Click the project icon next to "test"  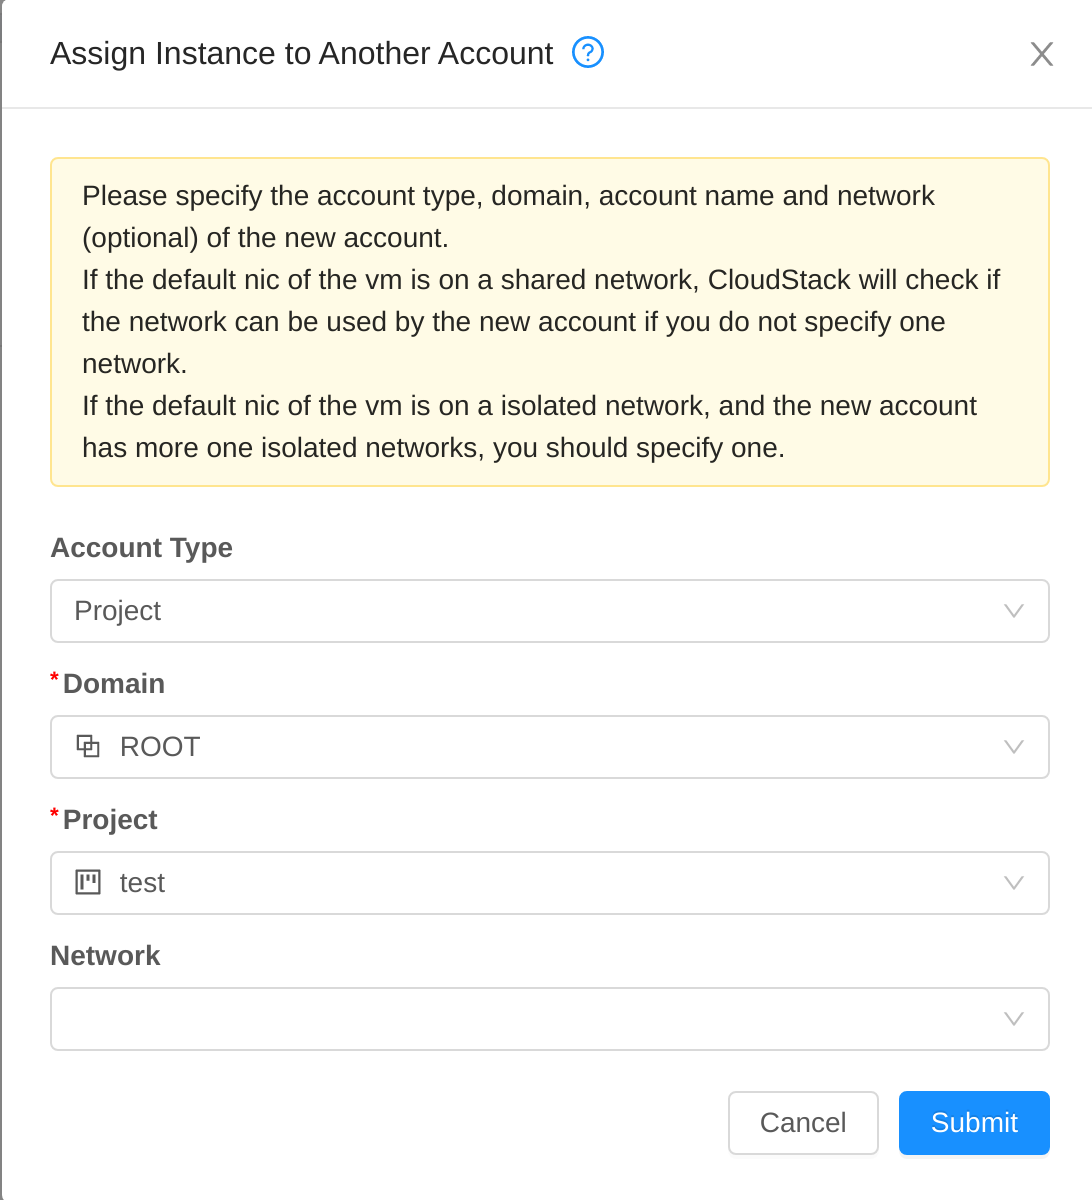[x=88, y=882]
